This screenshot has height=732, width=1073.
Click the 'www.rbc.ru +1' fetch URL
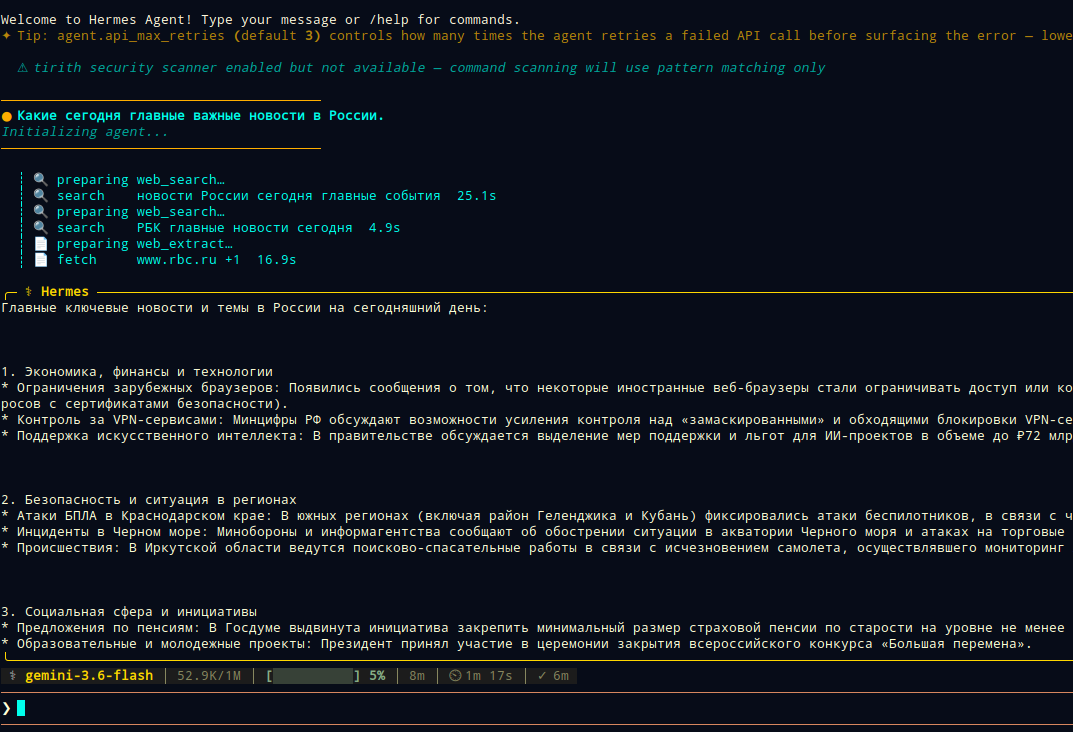coord(188,260)
